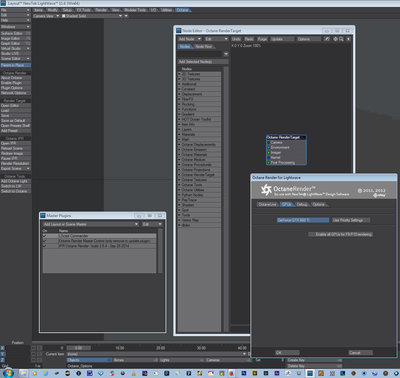
Task: Open the Current Item dropdown
Action: click(157, 354)
